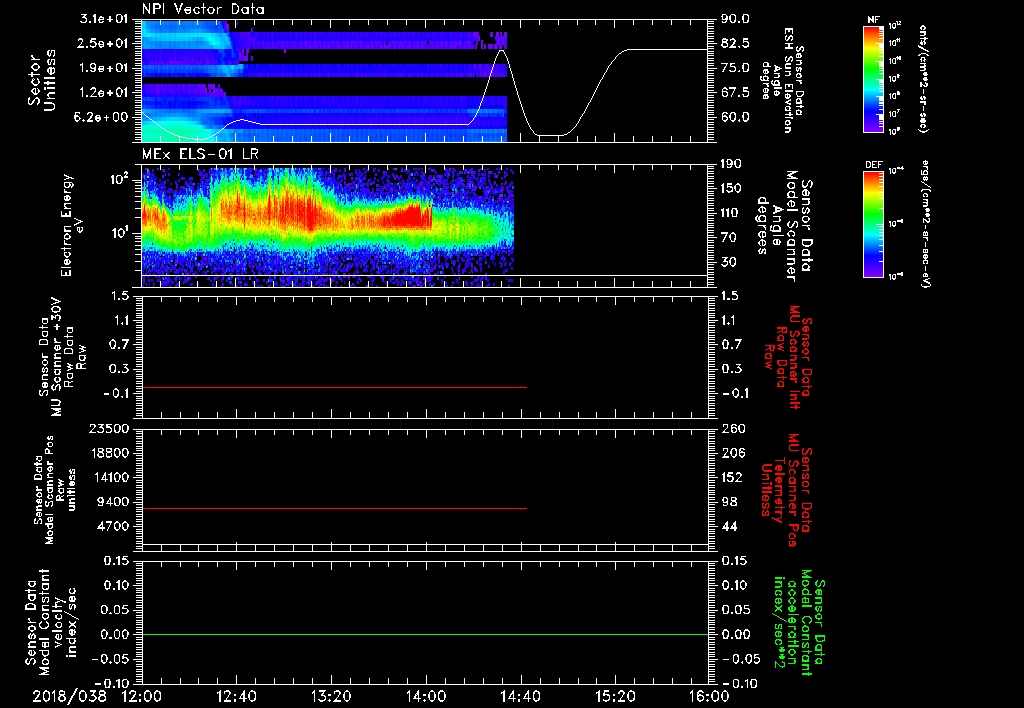Image resolution: width=1024 pixels, height=708 pixels.
Task: Click the red 'MU Scanner Pos Telemetry' label
Action: coord(787,490)
